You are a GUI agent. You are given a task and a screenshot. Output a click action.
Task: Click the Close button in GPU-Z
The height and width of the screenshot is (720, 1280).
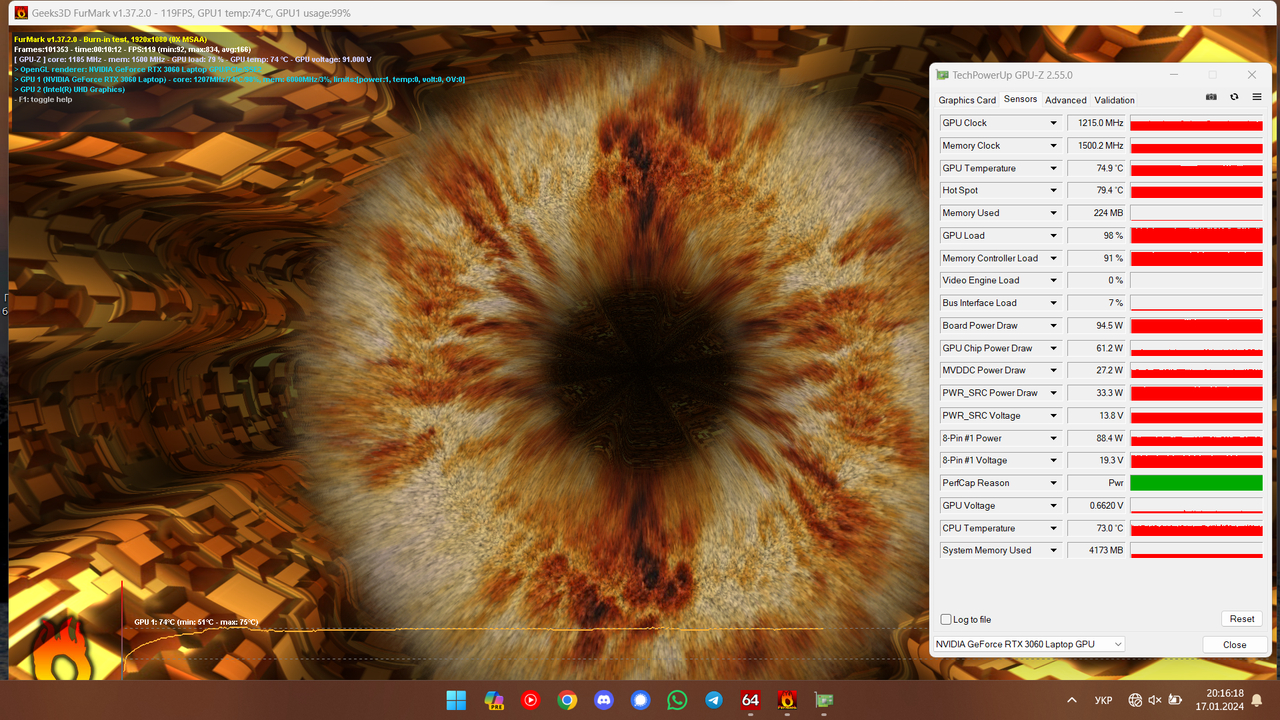click(x=1235, y=645)
